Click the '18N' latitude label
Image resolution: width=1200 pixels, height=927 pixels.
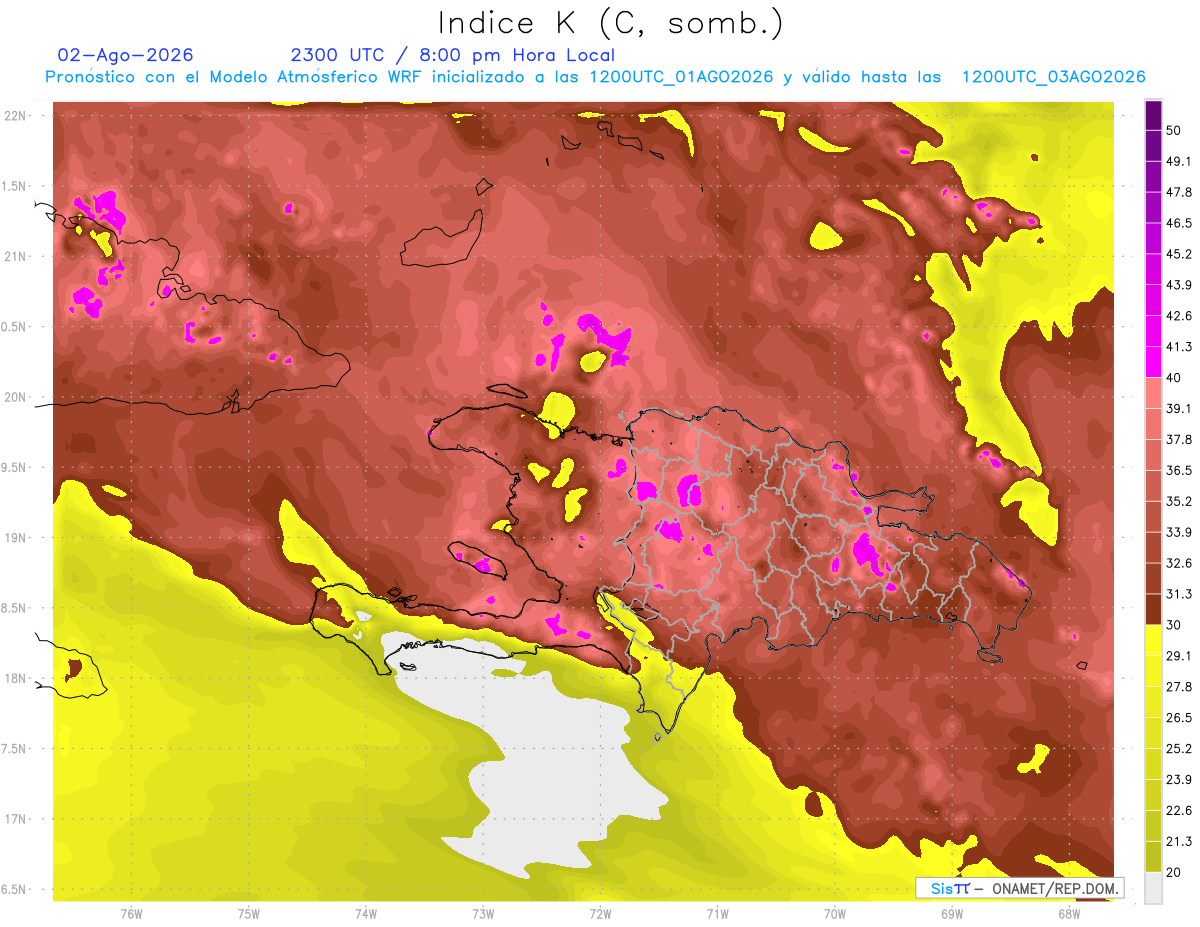17,678
